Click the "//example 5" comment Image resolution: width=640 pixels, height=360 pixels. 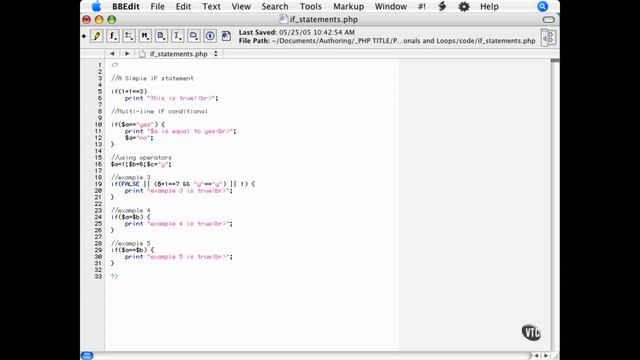pos(131,244)
